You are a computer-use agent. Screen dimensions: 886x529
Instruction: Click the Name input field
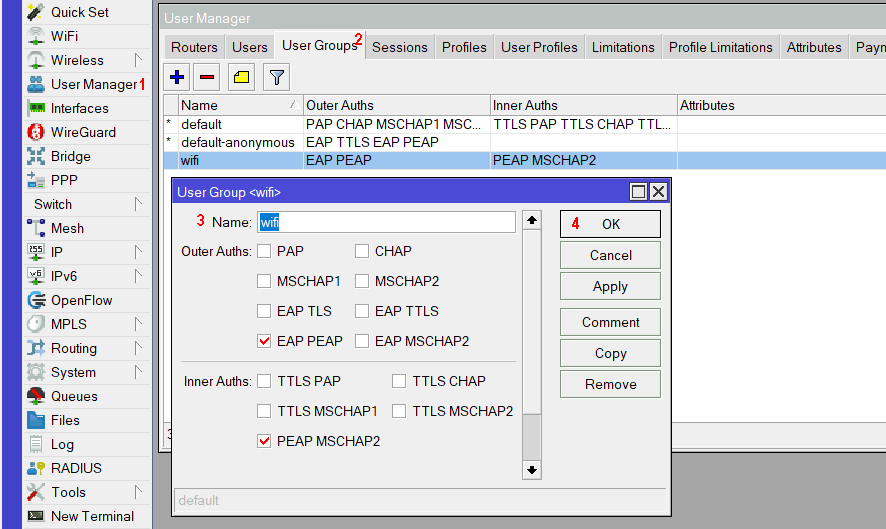(x=386, y=222)
